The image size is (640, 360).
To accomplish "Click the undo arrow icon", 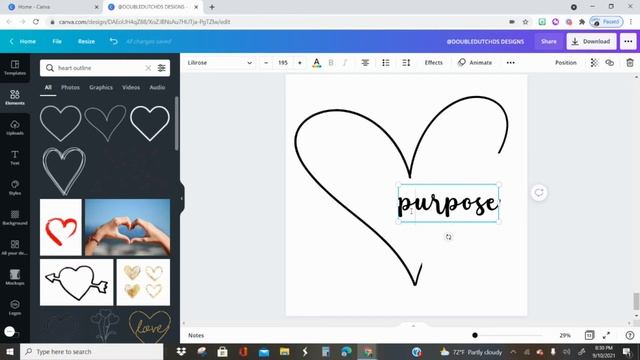I will pos(113,41).
